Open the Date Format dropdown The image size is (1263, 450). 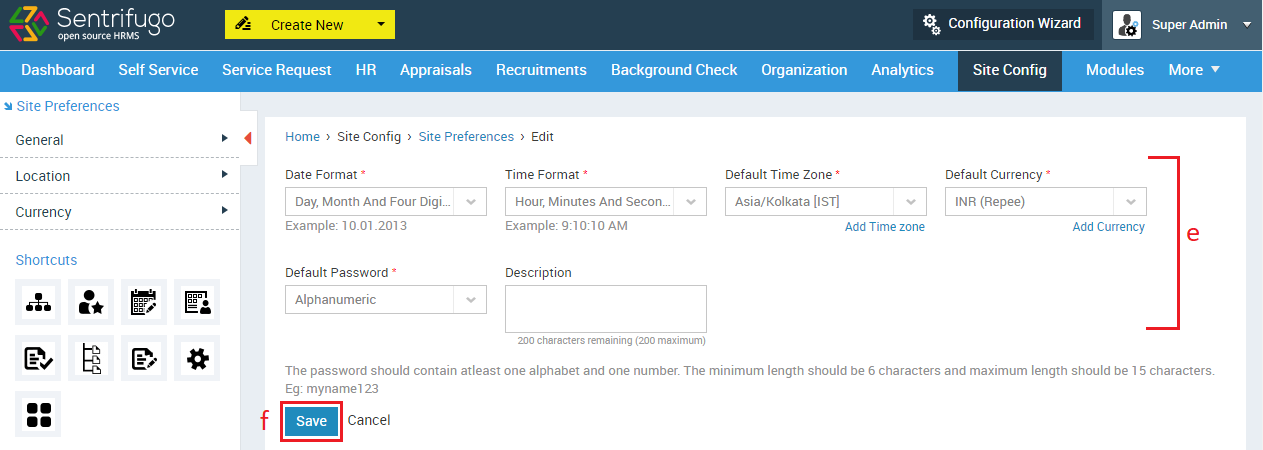386,201
